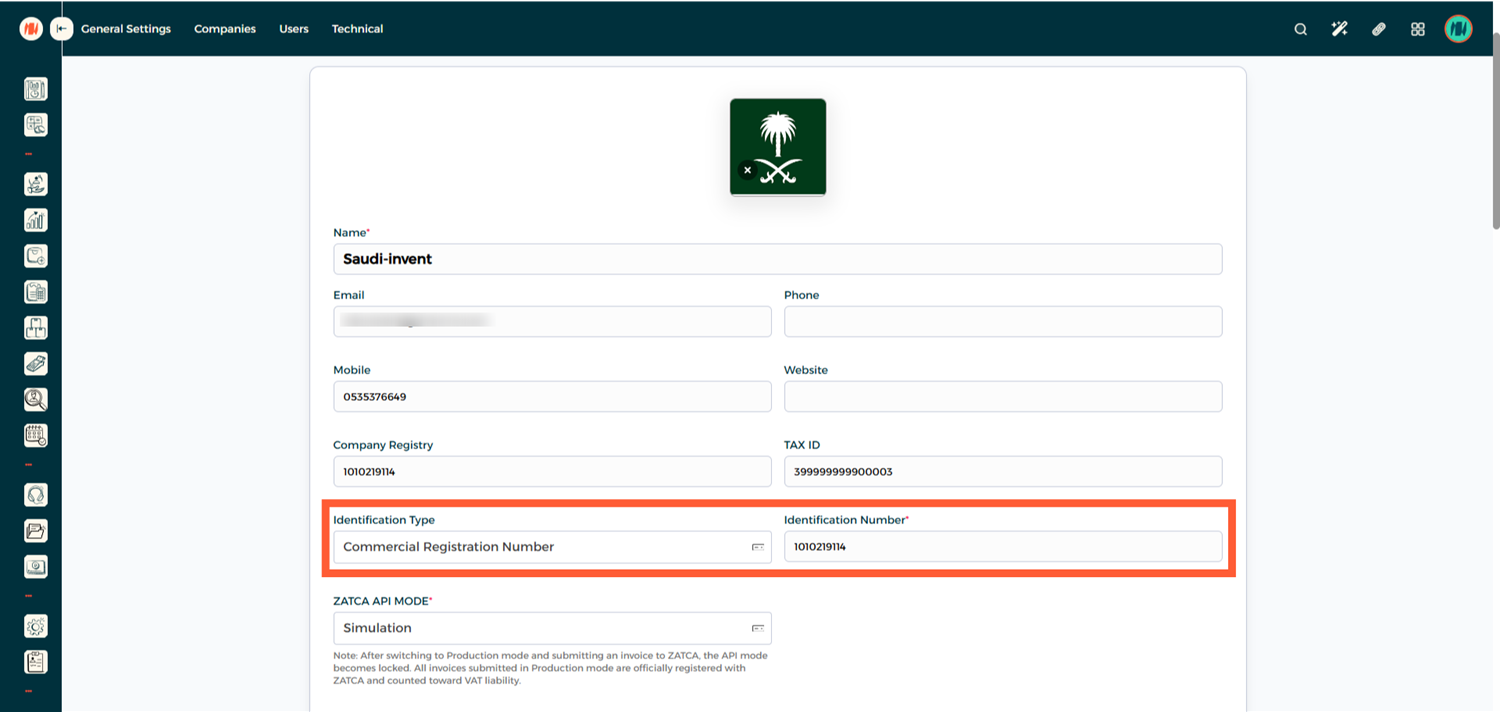Open the apps grid icon

tap(1417, 29)
